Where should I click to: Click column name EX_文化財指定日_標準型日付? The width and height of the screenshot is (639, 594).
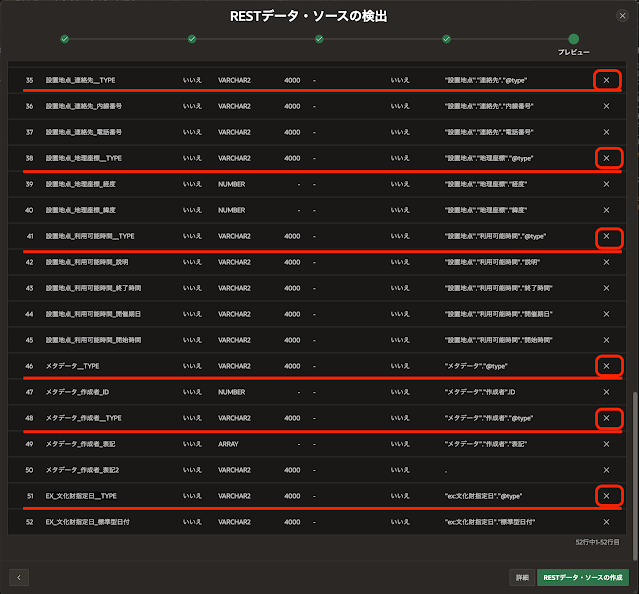point(88,522)
